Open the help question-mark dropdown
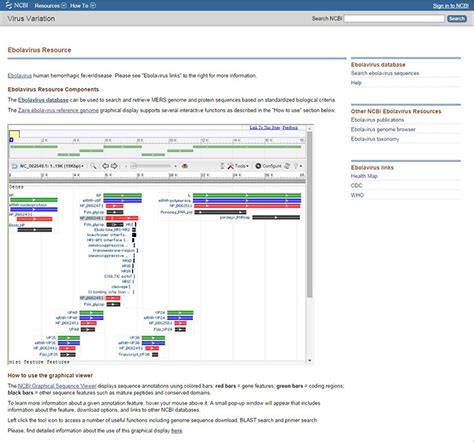The image size is (474, 442). pos(298,166)
